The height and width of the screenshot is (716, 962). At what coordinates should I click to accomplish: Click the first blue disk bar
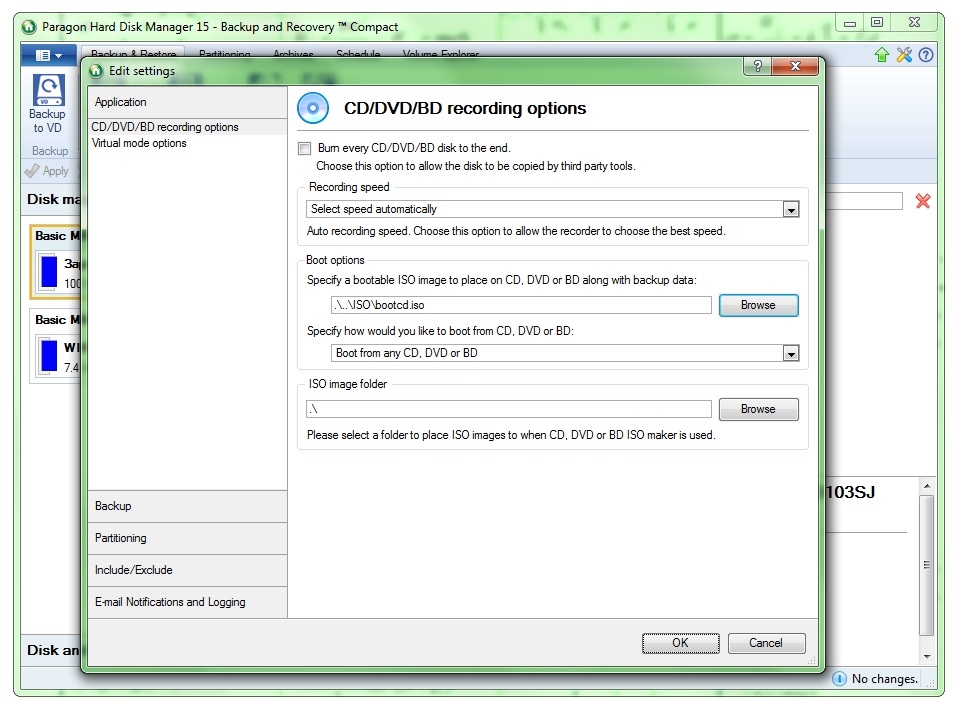pos(48,272)
